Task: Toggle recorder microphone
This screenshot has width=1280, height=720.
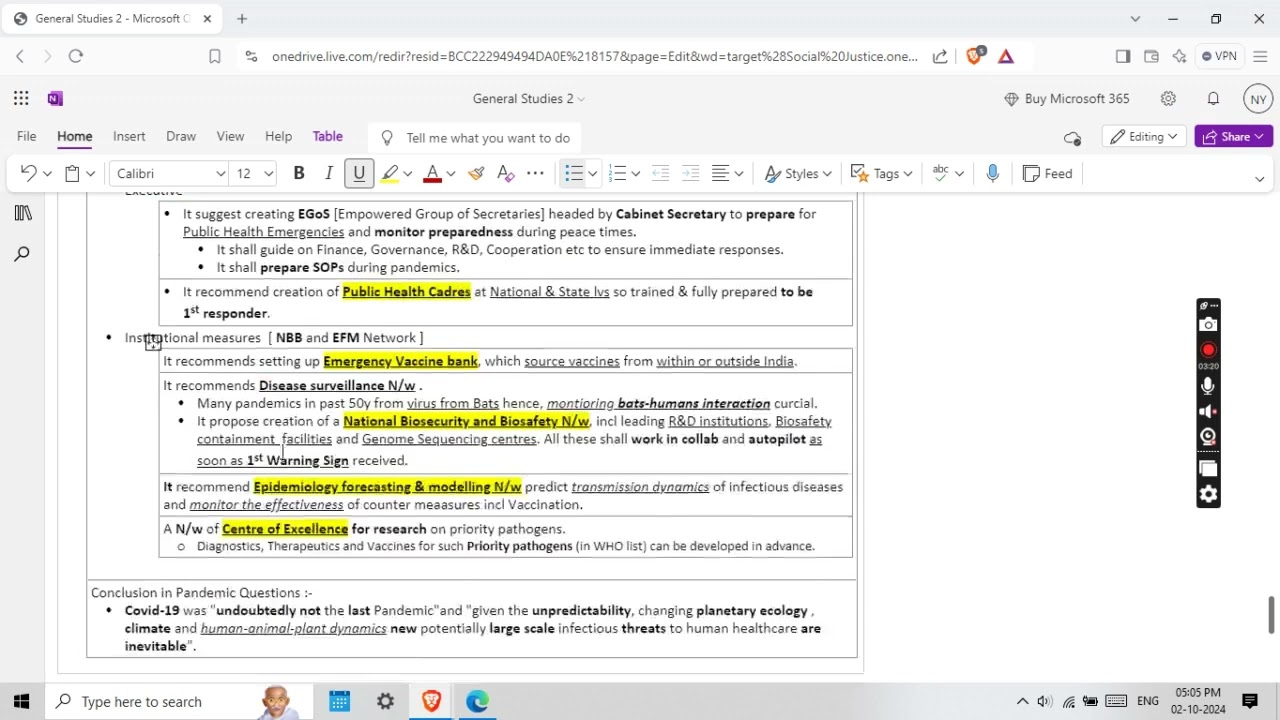Action: coord(1208,386)
